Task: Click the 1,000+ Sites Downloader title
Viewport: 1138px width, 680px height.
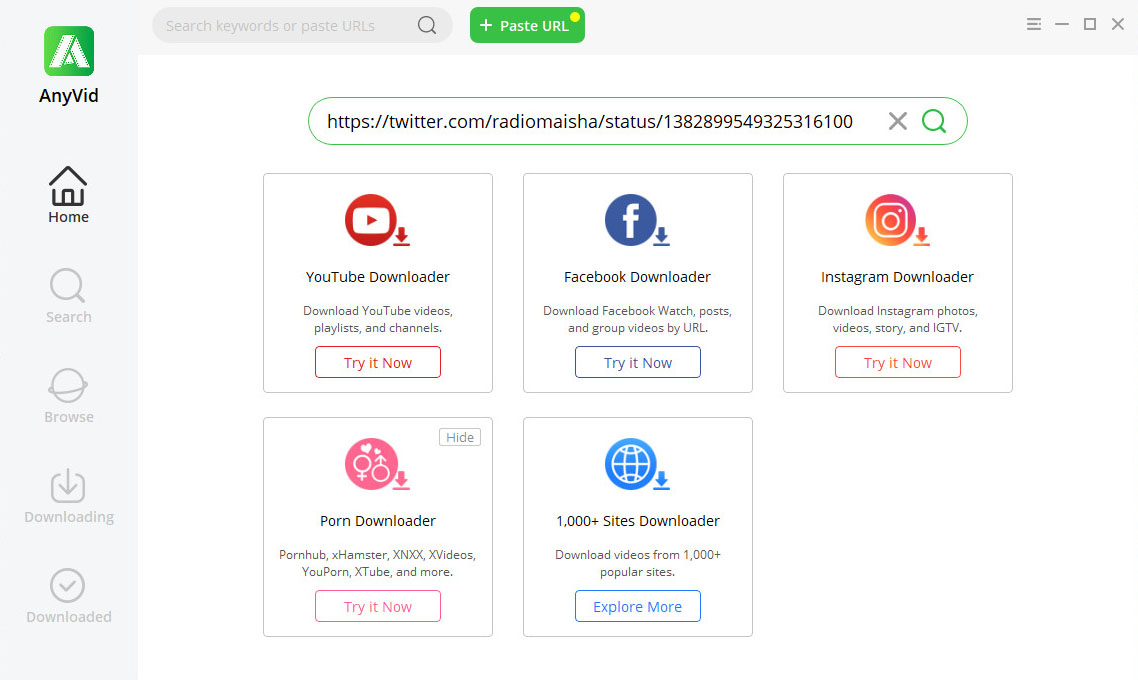Action: 637,521
